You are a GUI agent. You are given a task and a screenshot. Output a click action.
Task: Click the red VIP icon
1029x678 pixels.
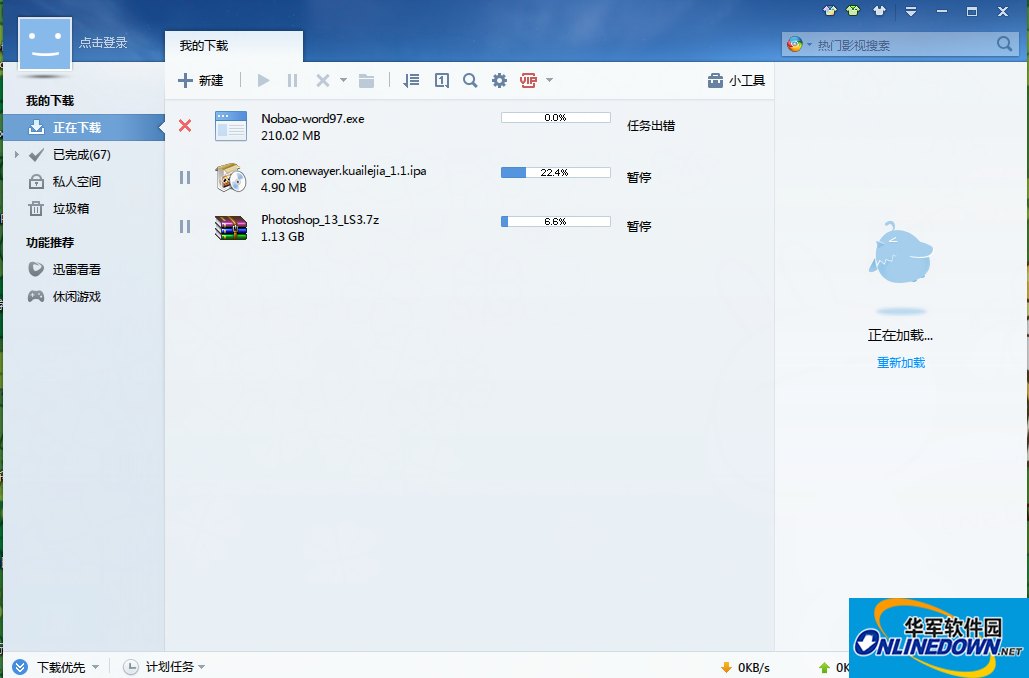tap(528, 81)
